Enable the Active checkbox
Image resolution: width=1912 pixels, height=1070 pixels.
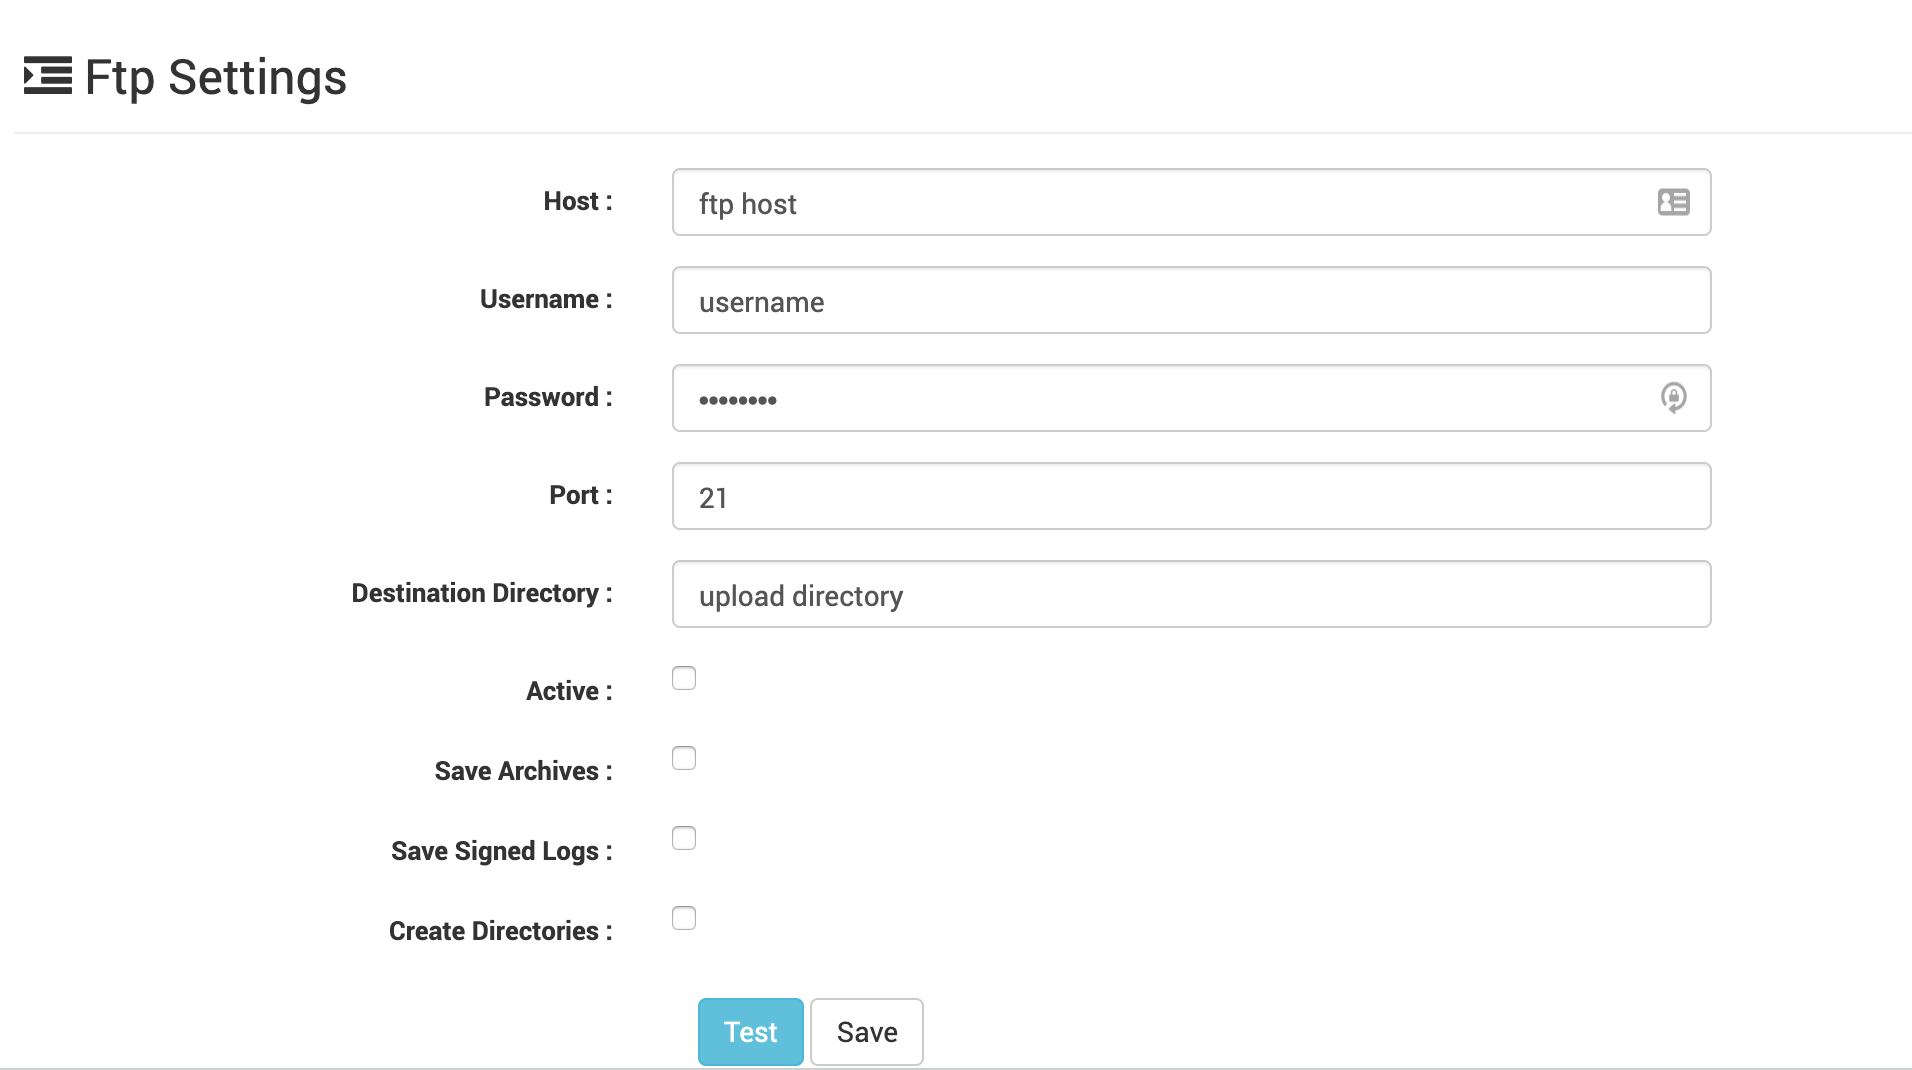[x=684, y=678]
